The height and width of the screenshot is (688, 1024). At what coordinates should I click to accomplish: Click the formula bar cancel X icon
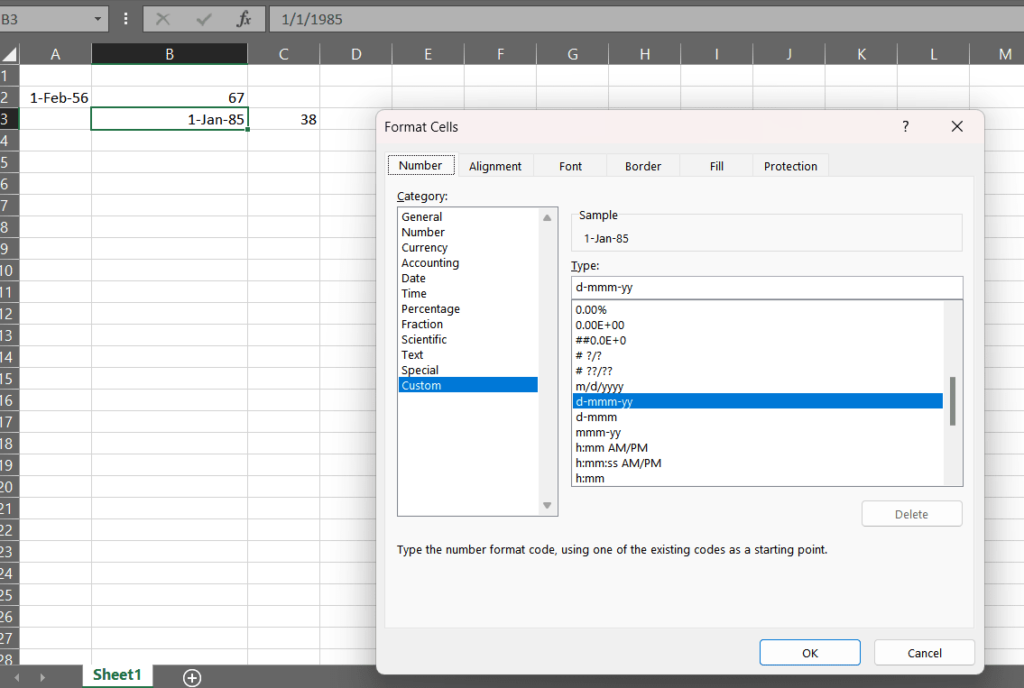(163, 19)
